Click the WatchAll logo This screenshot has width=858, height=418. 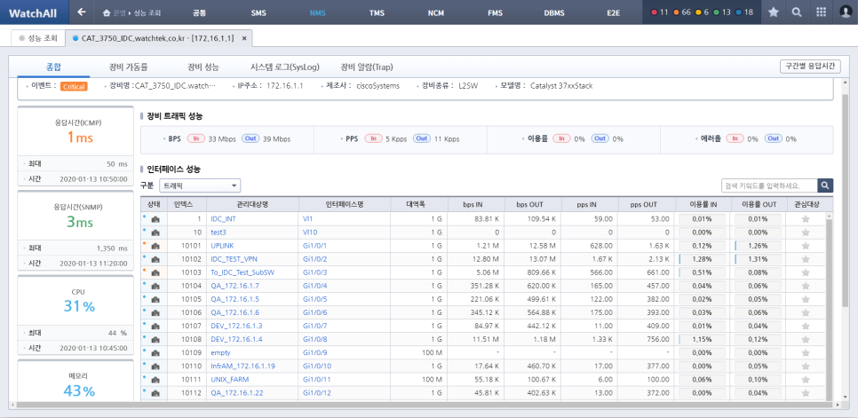click(x=34, y=12)
